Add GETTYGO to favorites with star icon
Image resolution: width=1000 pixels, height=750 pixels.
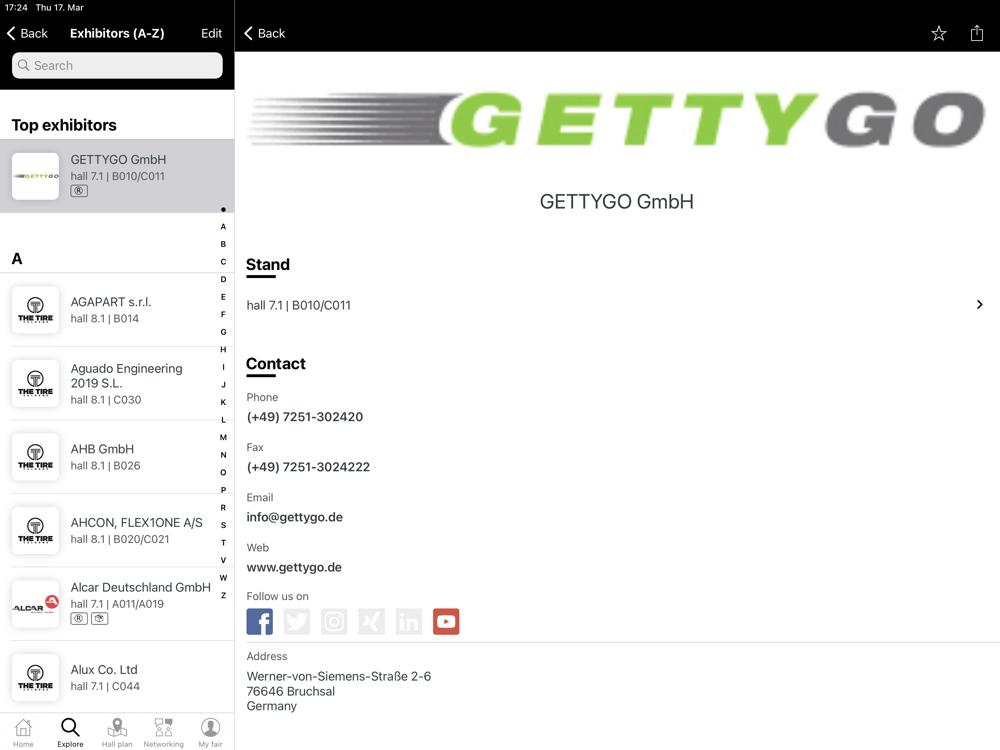coord(938,33)
